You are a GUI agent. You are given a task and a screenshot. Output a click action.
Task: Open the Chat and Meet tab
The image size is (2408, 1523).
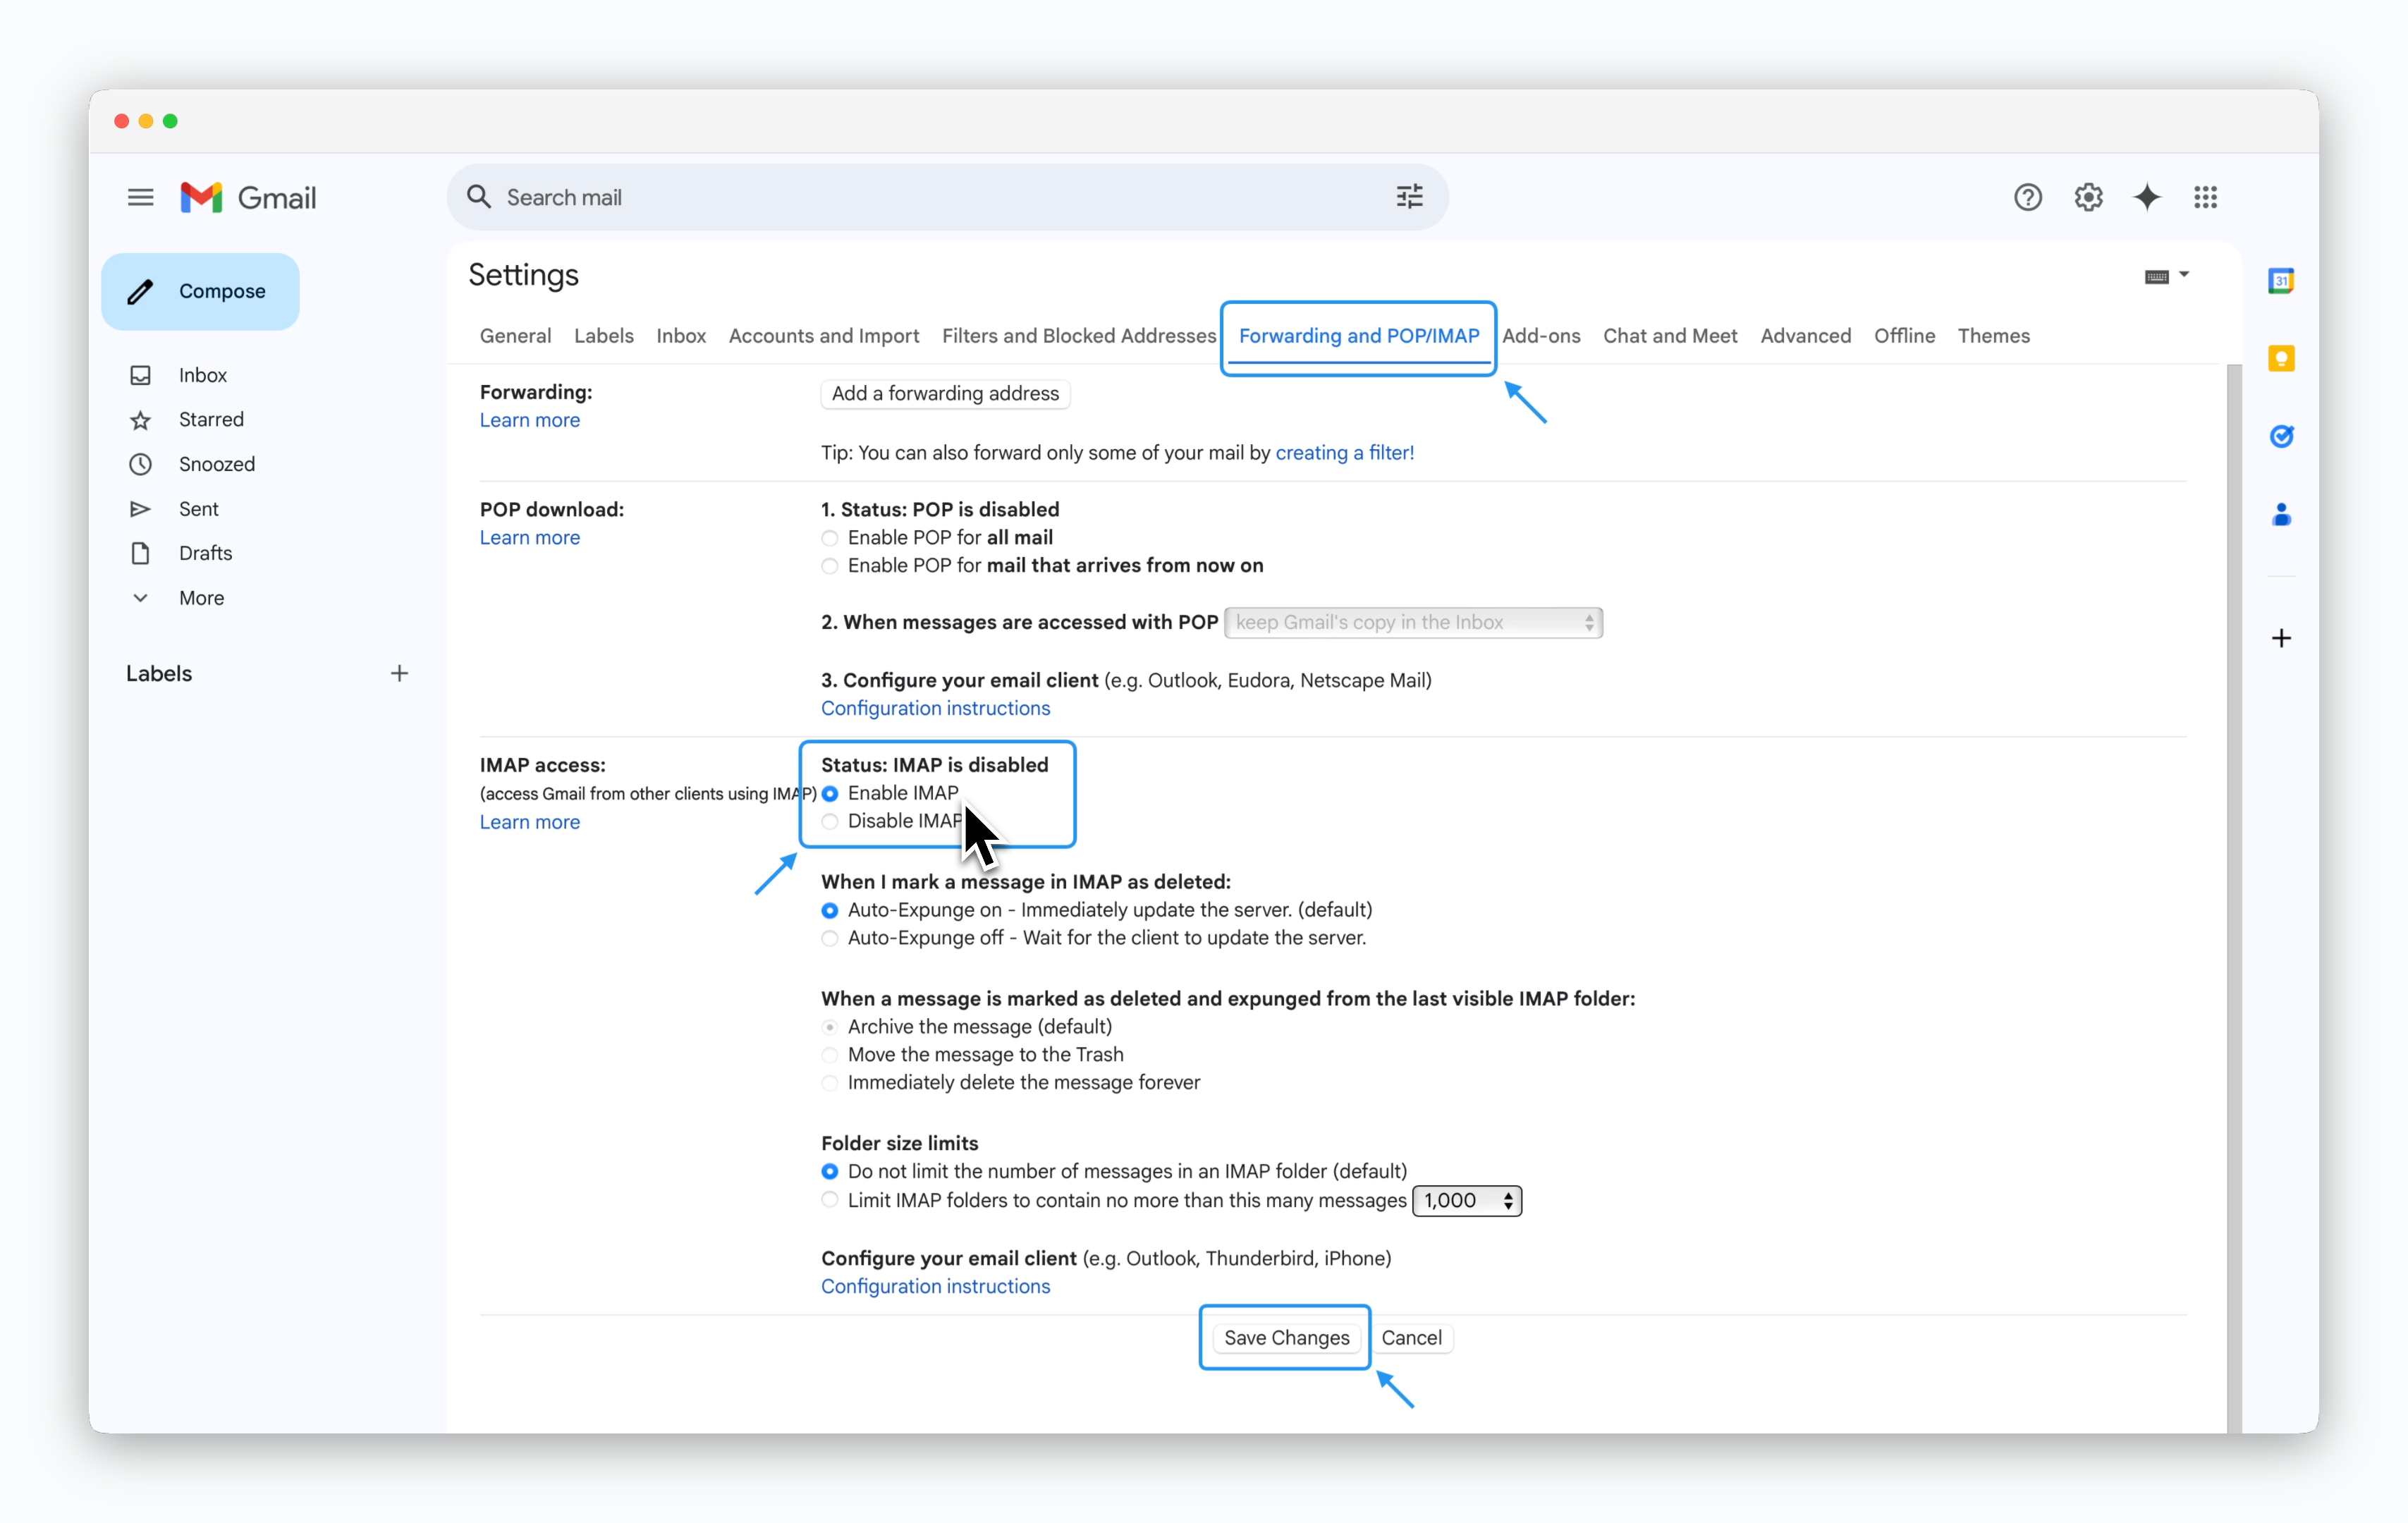(1670, 336)
